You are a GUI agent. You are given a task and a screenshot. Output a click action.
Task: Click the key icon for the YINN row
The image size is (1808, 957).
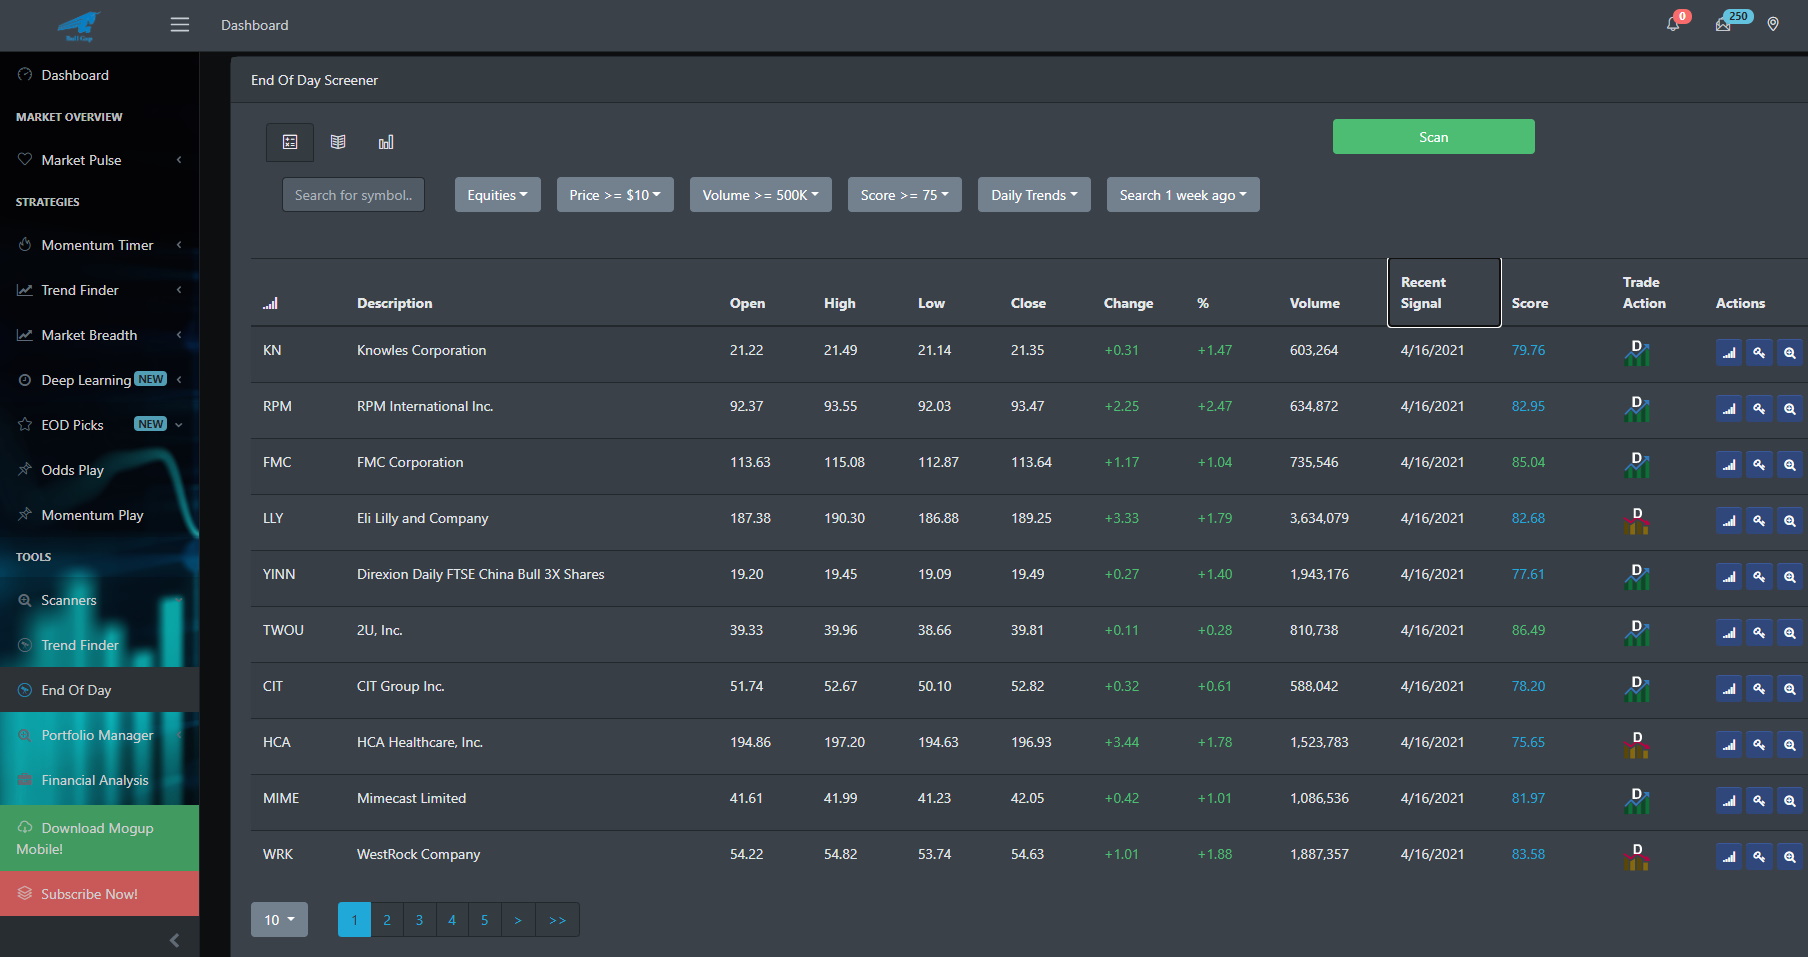point(1759,576)
